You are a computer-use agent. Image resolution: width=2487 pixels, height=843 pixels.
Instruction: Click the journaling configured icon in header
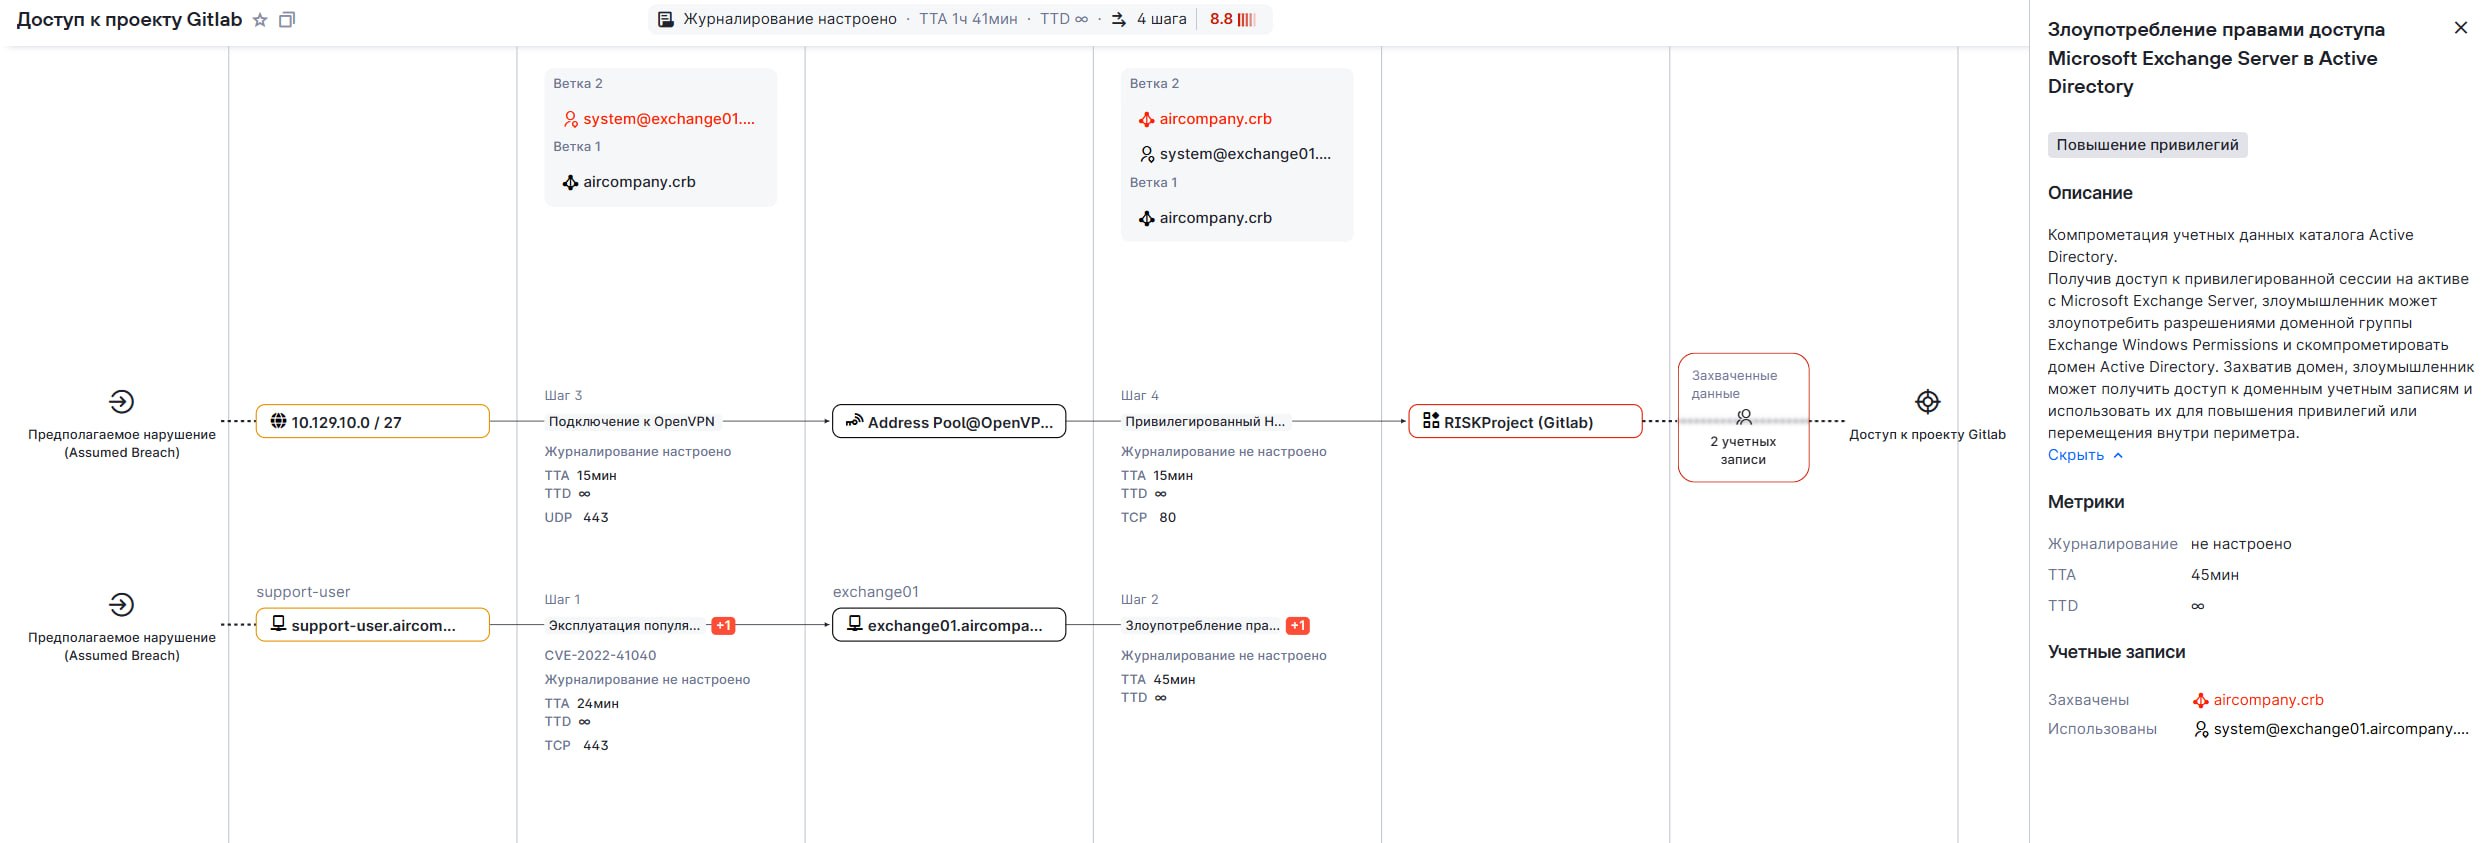click(666, 19)
